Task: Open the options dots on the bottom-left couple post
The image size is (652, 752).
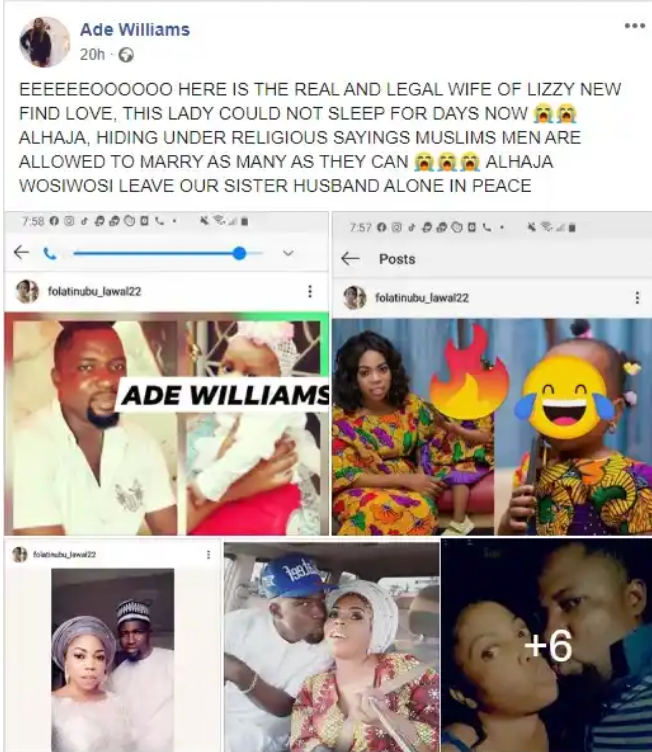Action: (x=208, y=554)
